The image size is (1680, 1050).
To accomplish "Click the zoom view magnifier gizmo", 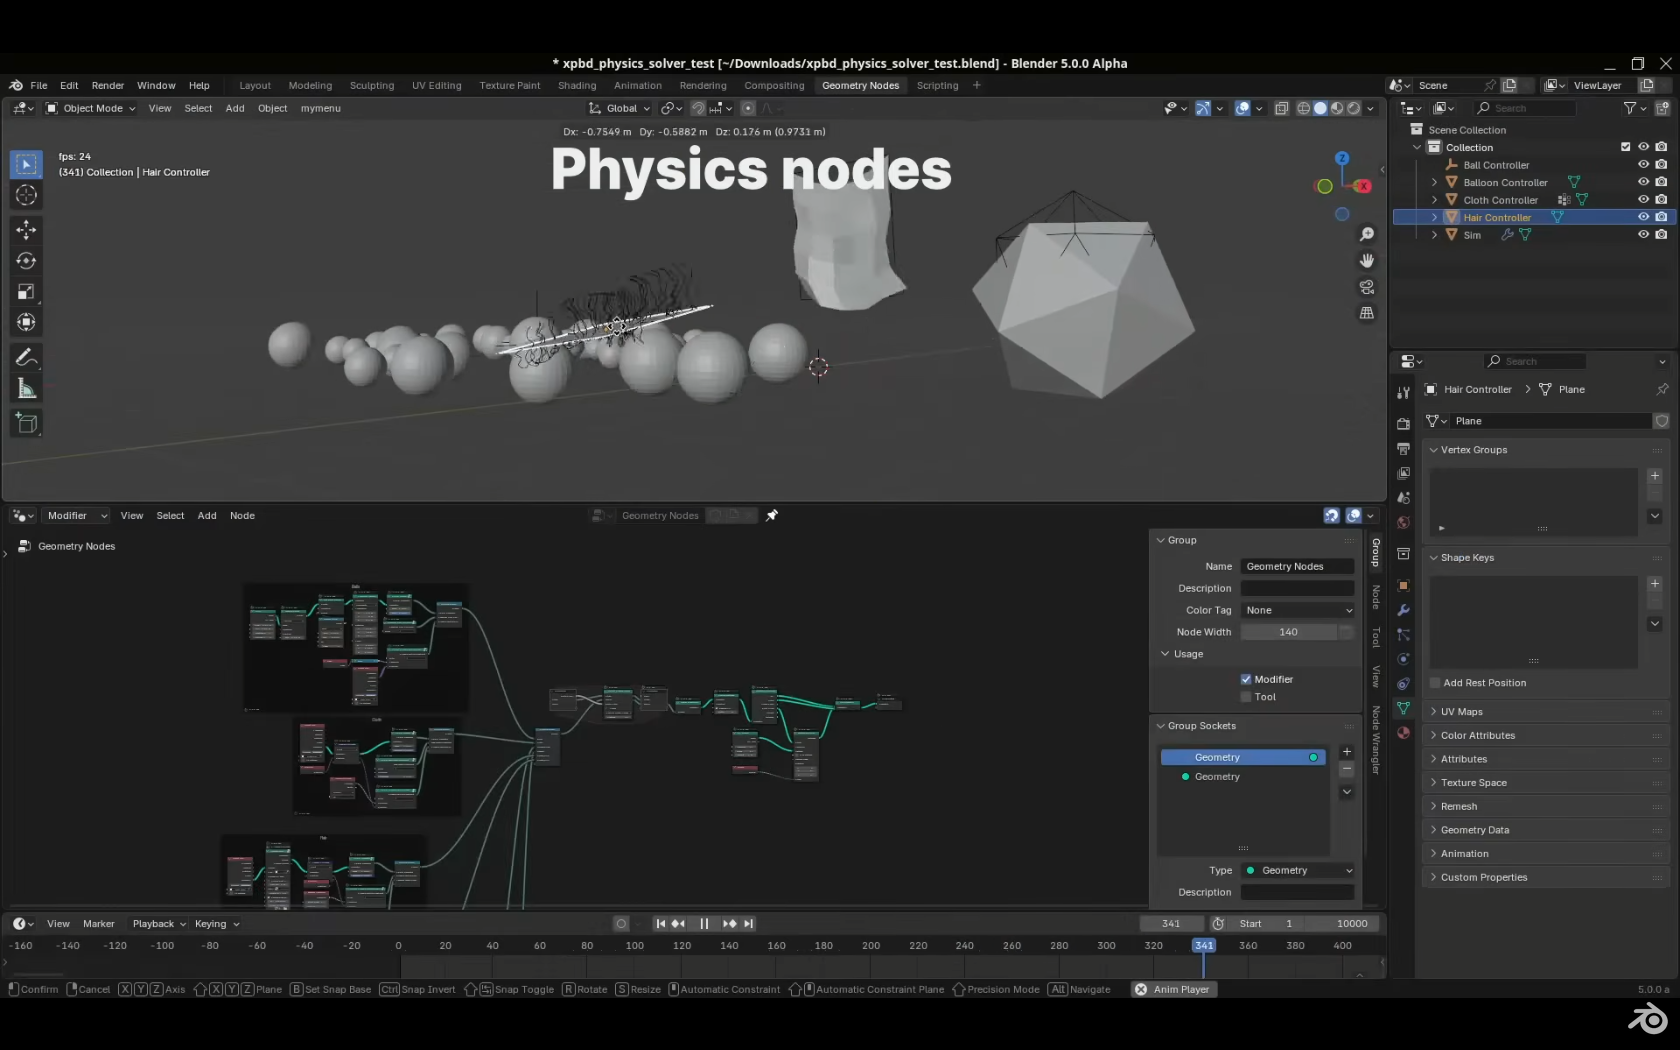I will [x=1367, y=234].
